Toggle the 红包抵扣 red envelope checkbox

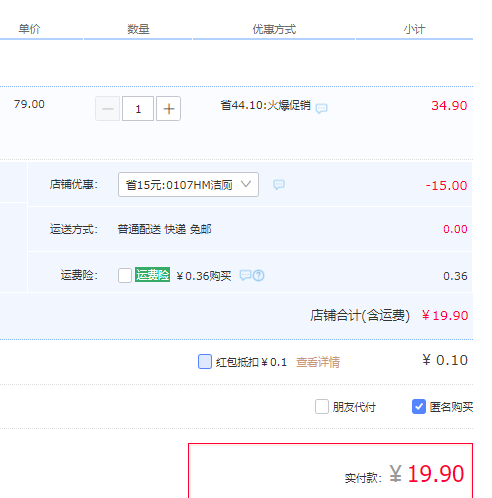205,362
